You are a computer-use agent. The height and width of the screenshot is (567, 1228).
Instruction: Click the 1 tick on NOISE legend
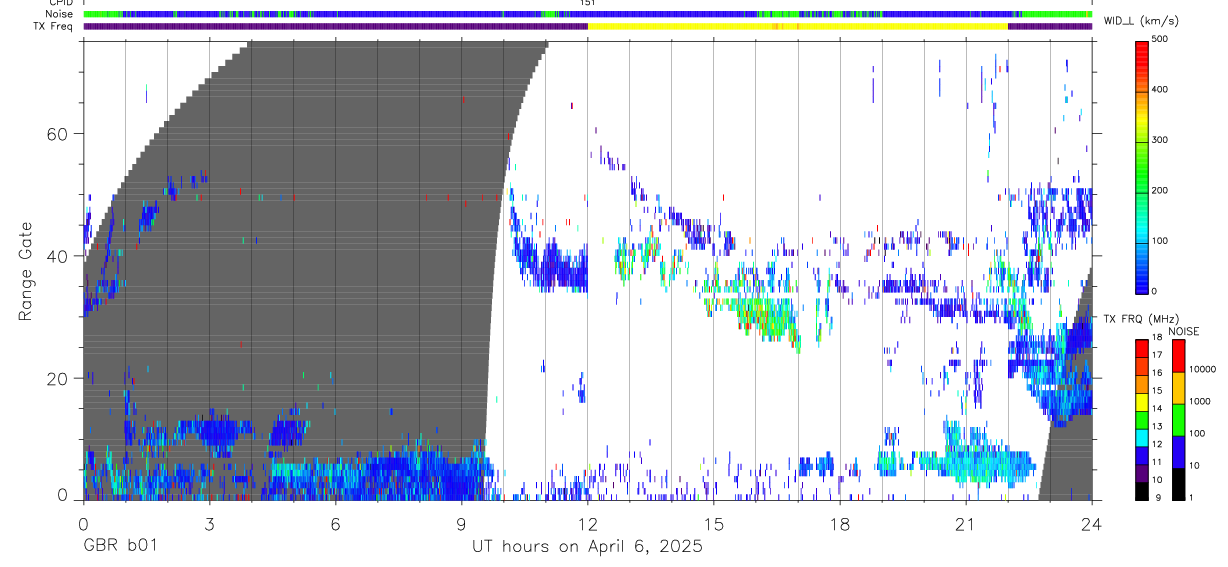click(1191, 499)
